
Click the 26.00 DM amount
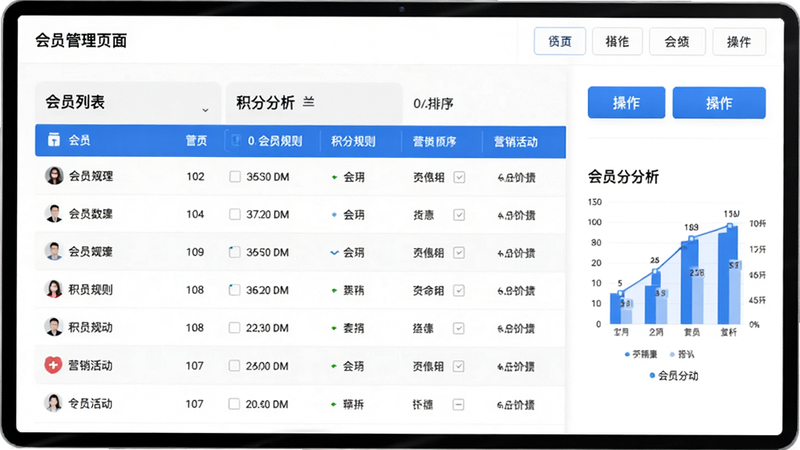pos(267,366)
